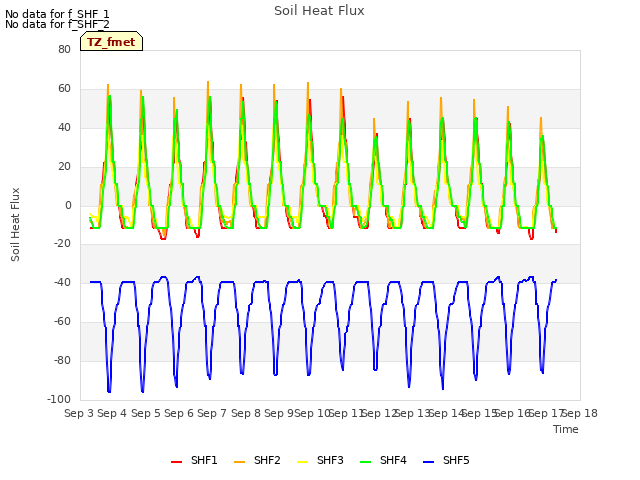Click the Sep 7 x-axis tick label
This screenshot has height=480, width=640.
point(212,413)
